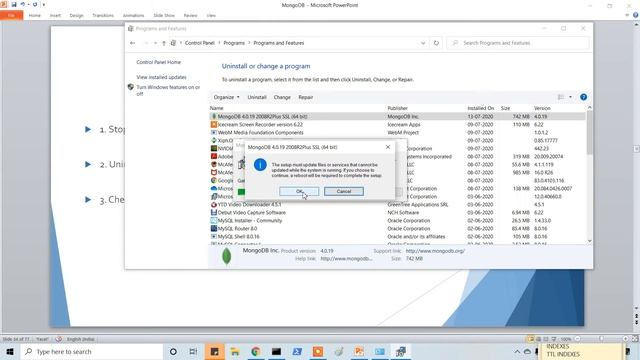Go back in Programs and Features window
This screenshot has height=360, width=640.
point(132,43)
